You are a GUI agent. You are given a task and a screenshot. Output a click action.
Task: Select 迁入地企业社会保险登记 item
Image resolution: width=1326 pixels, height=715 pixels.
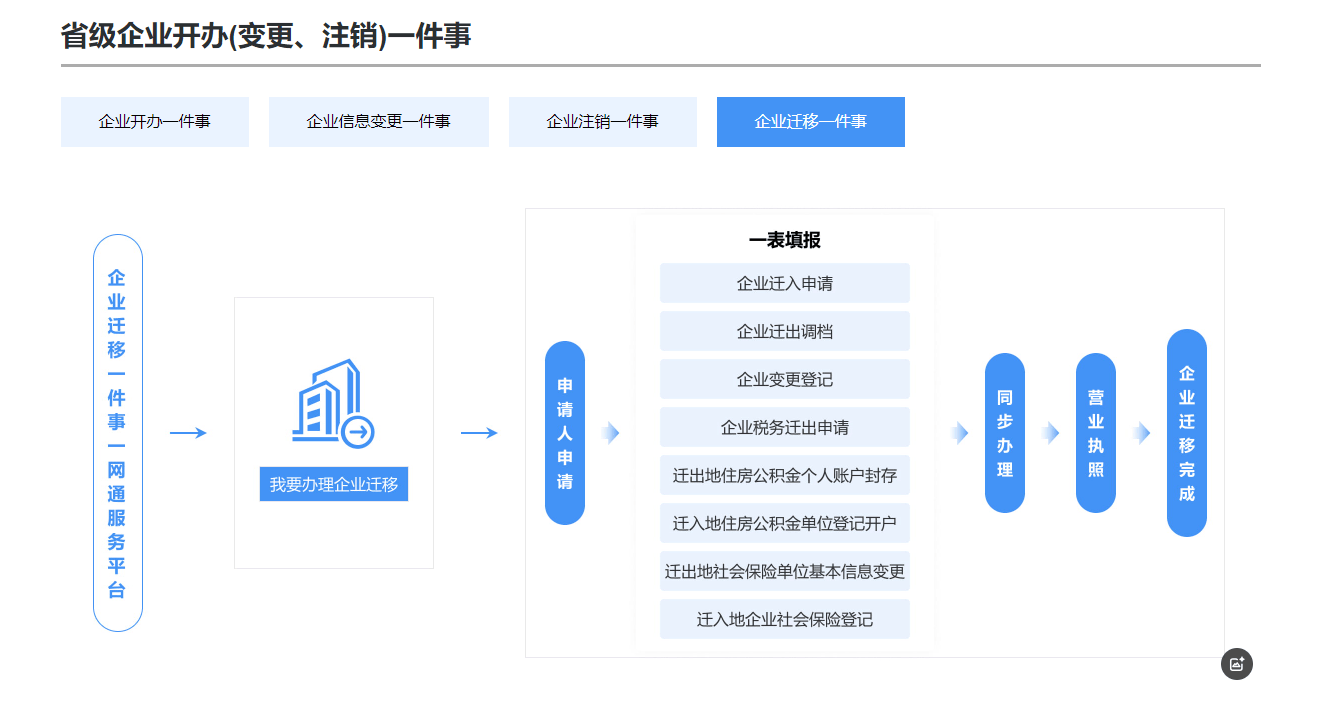click(785, 619)
